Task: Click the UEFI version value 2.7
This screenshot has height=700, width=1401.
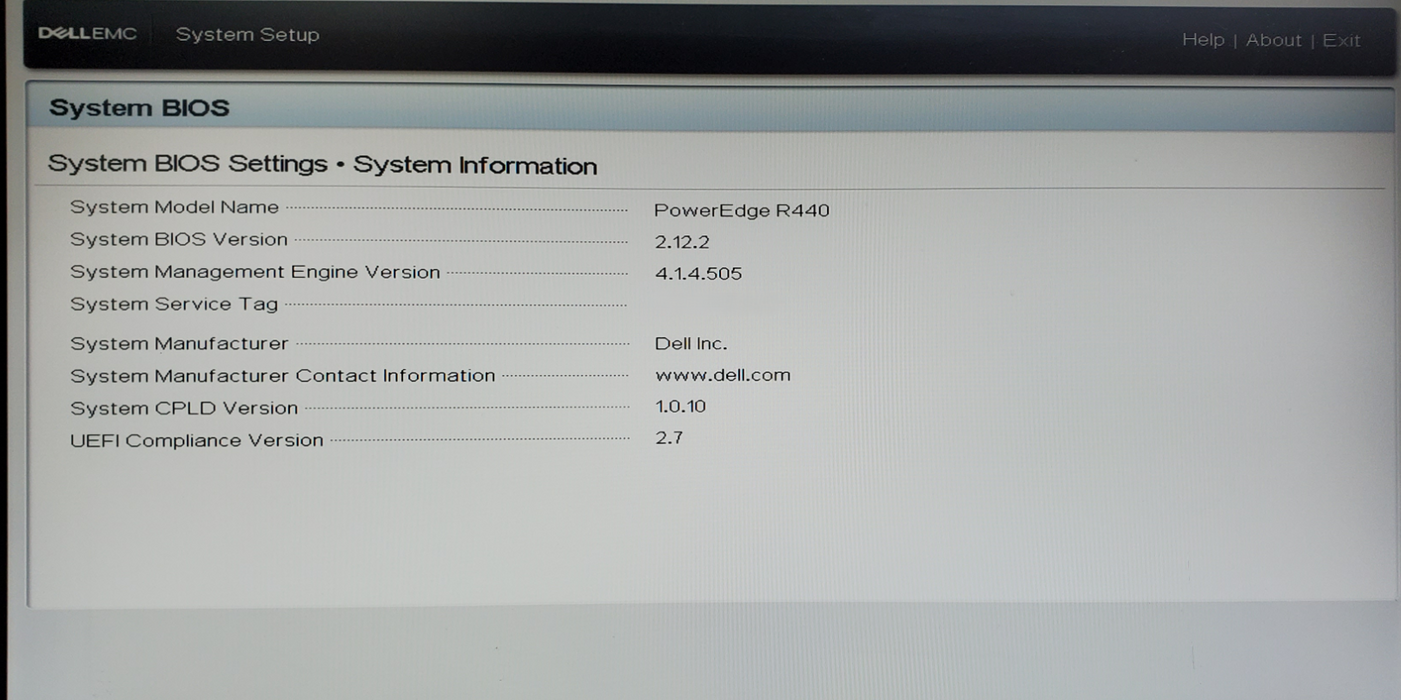Action: [x=669, y=437]
